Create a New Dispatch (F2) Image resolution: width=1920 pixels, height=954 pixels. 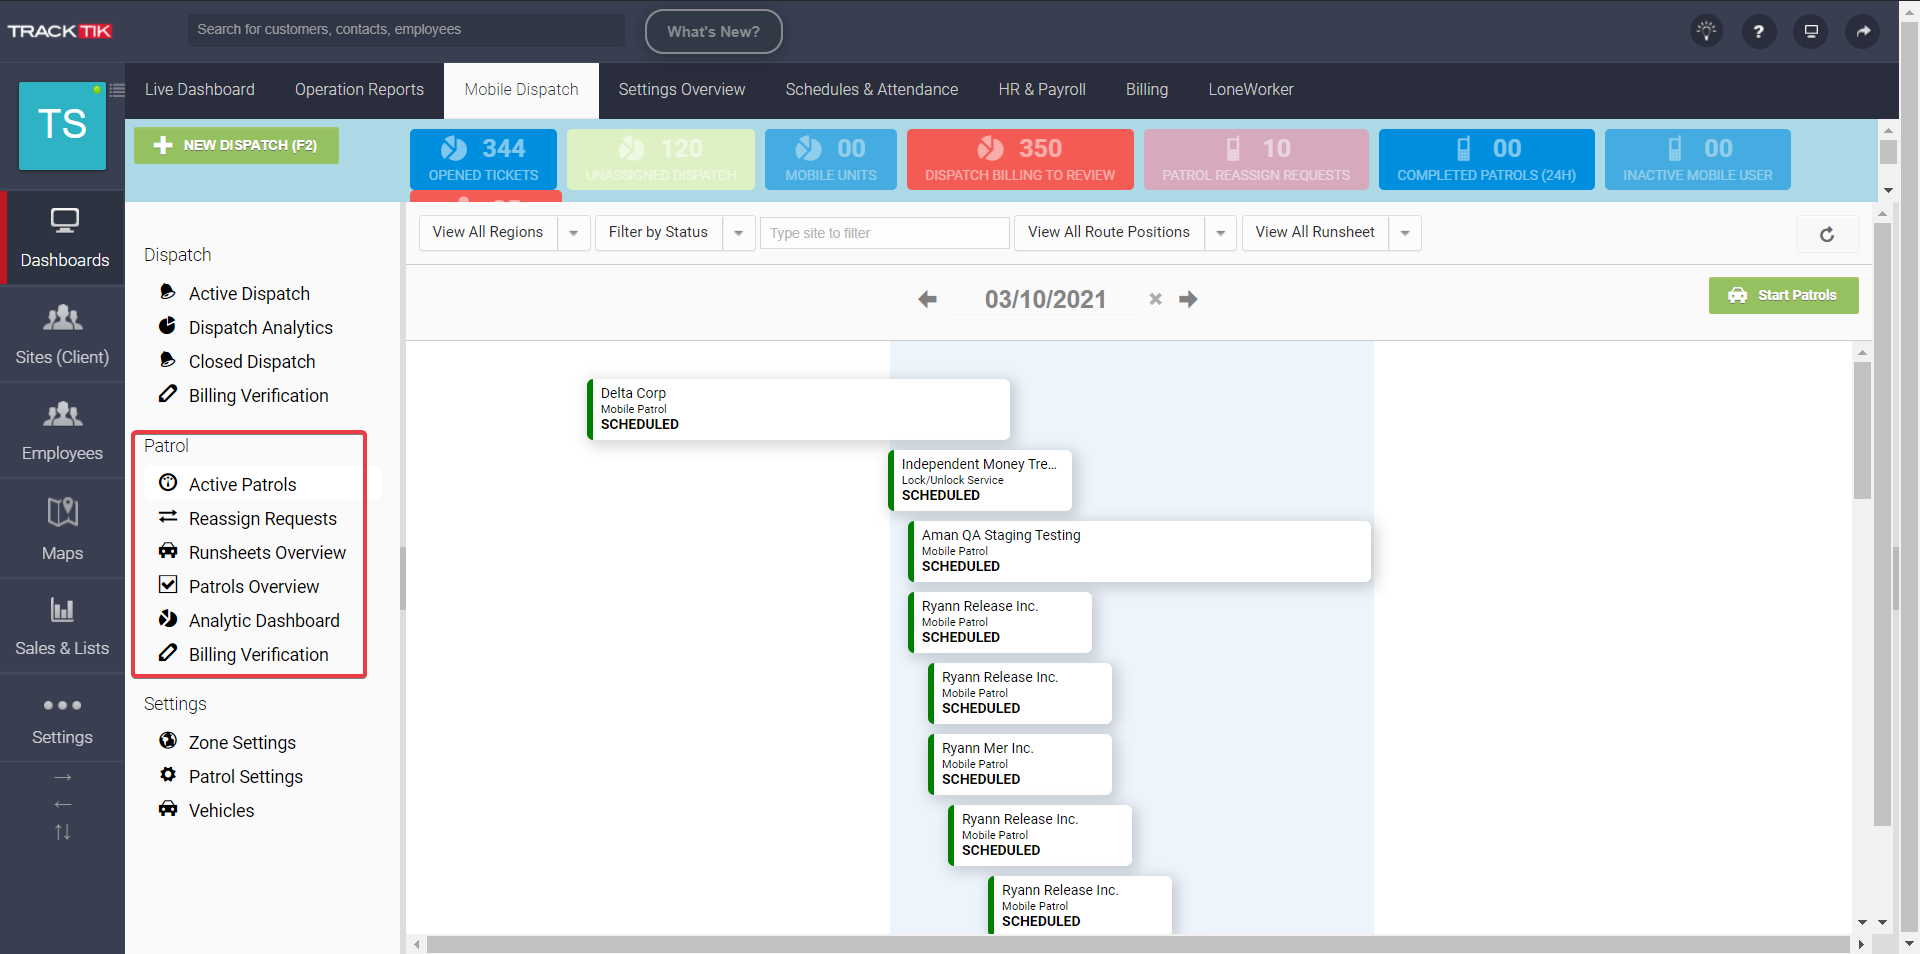(236, 145)
